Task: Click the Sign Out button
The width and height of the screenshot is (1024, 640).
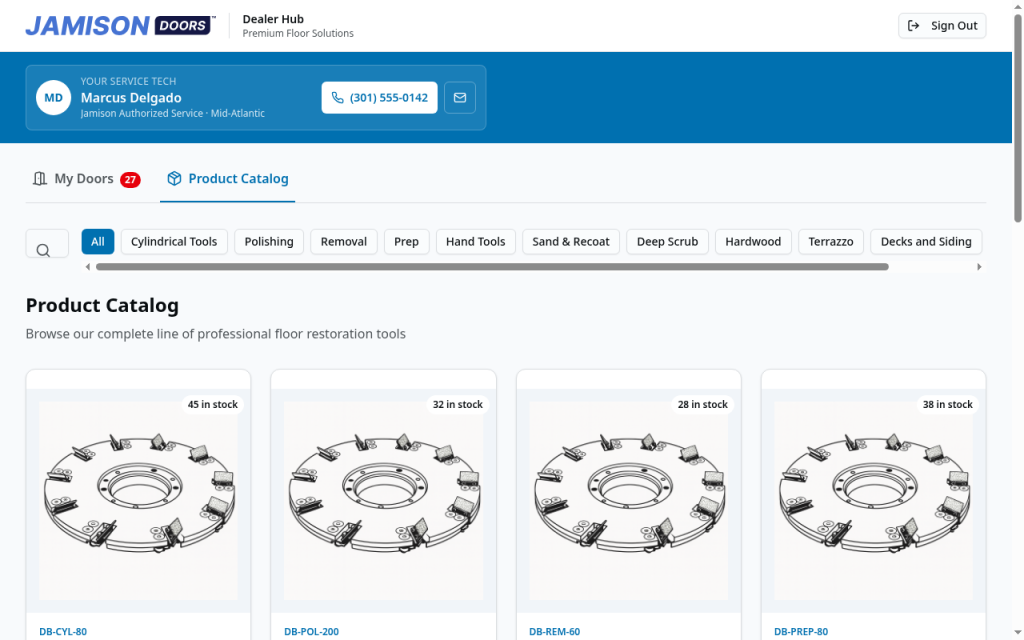Action: (942, 25)
